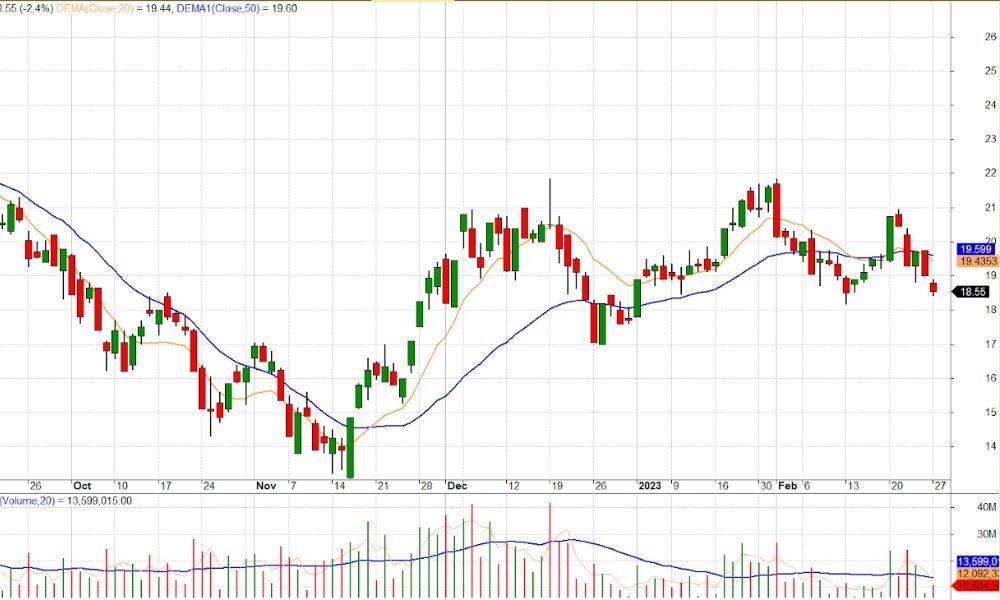Viewport: 1000px width, 600px height.
Task: Click the orange 12,092 volume tag
Action: (978, 574)
